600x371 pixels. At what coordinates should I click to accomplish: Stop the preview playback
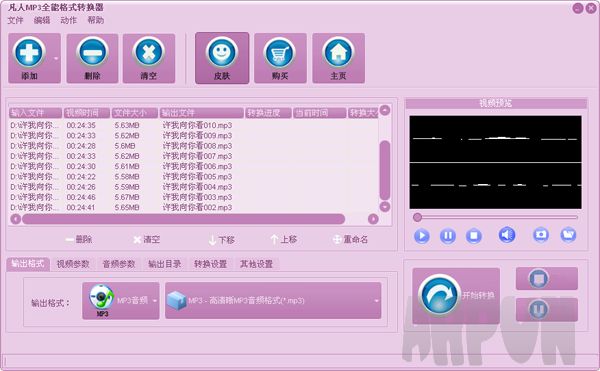474,236
